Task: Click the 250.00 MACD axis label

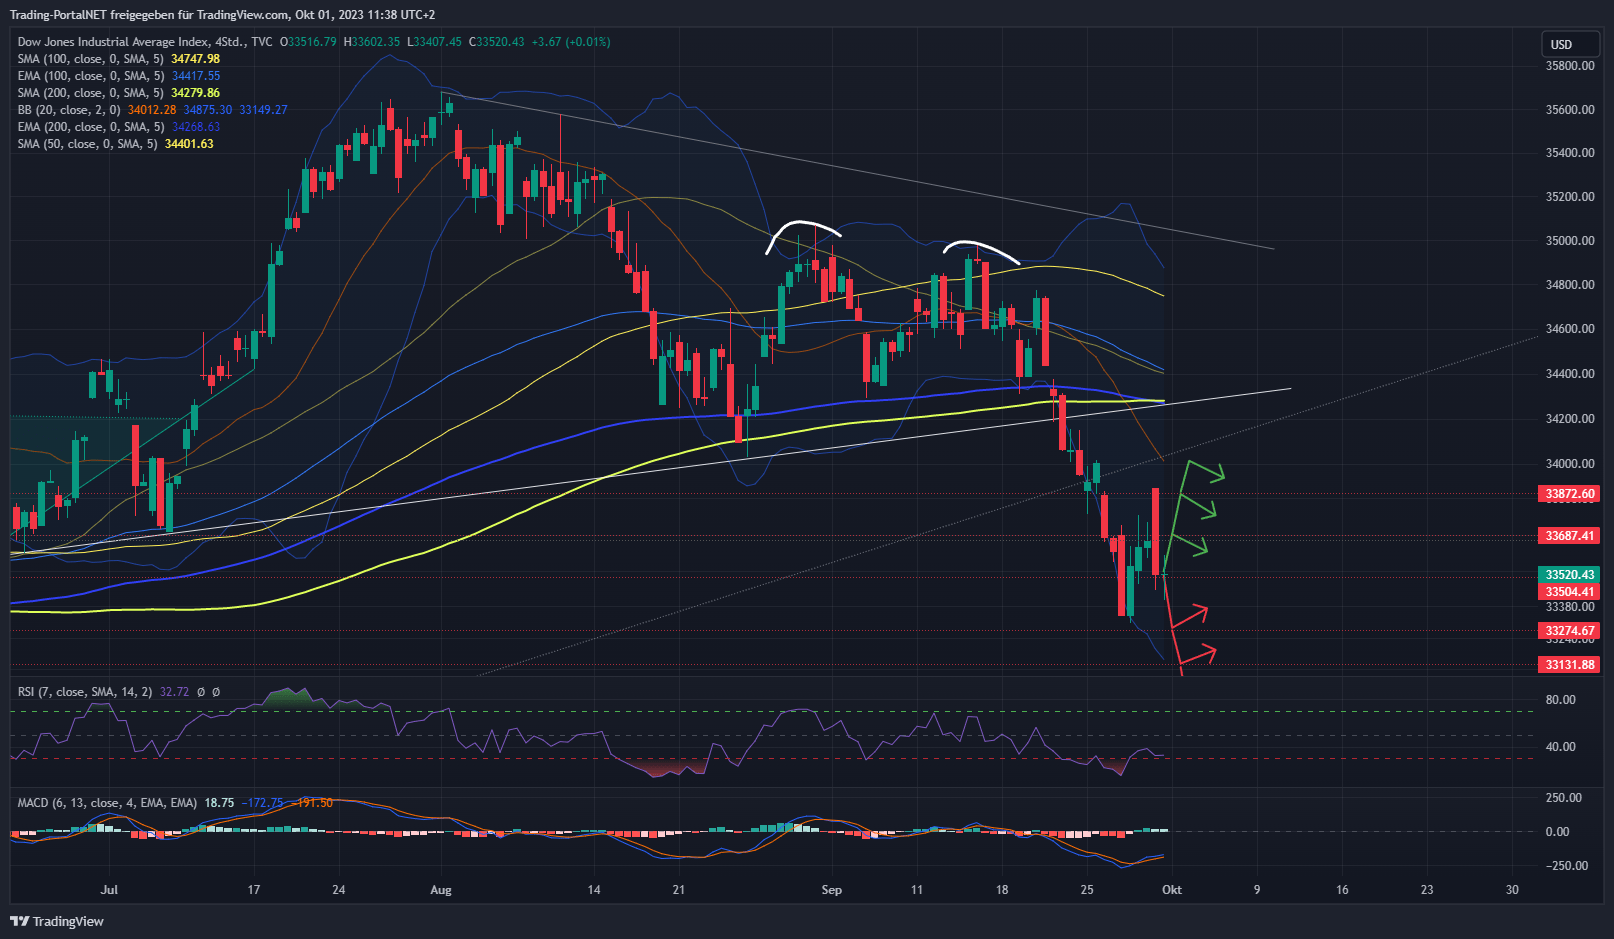Action: pyautogui.click(x=1564, y=798)
